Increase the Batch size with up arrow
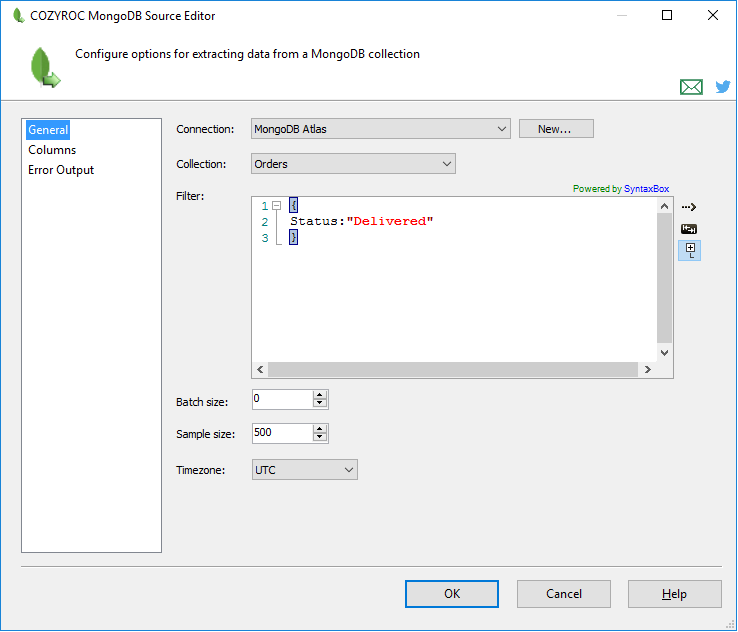 [320, 395]
